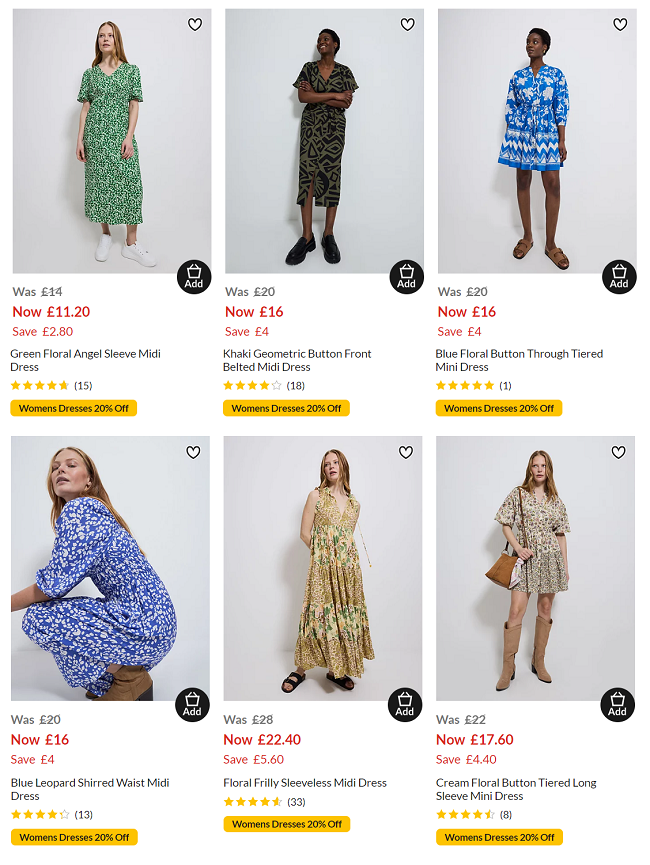Screen dimensions: 650x865
Task: Click the heart icon on the Blue Leopard dress
Action: (195, 452)
